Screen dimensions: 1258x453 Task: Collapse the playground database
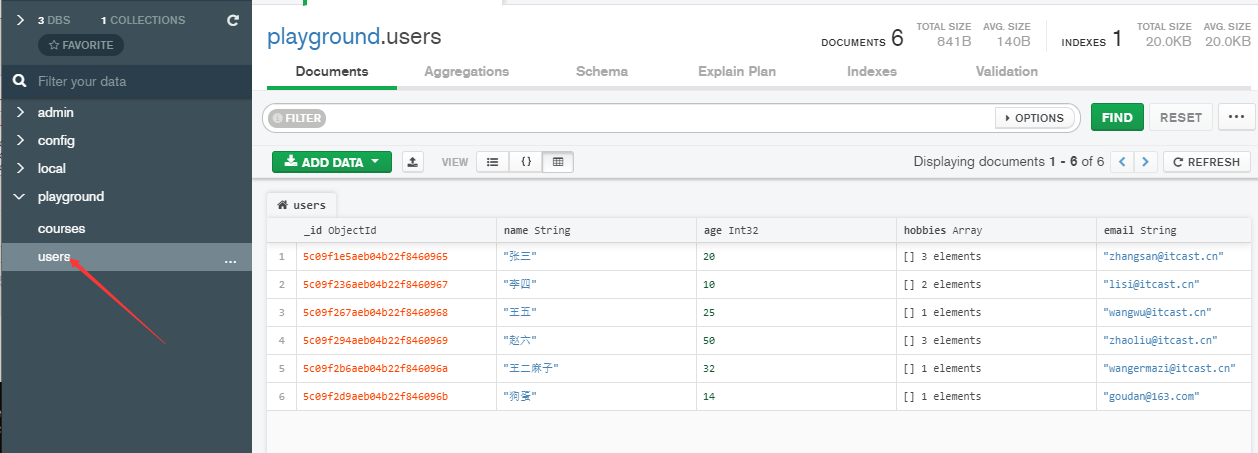click(20, 197)
